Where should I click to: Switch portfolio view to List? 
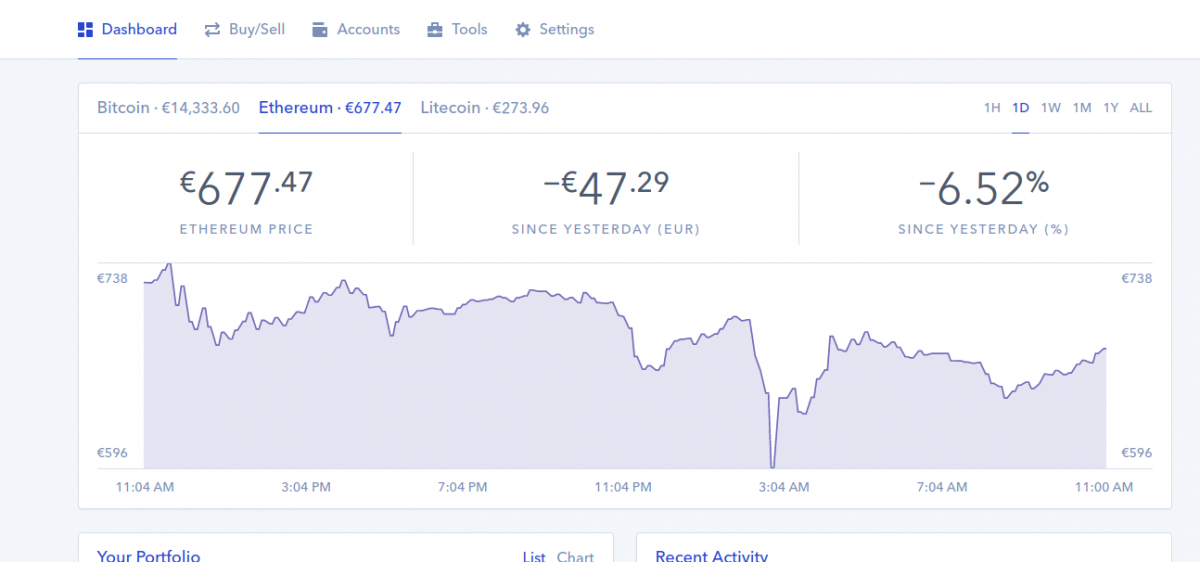[534, 557]
